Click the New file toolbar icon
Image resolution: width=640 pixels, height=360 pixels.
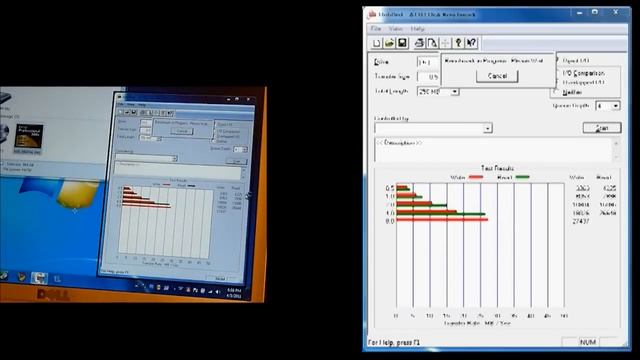pyautogui.click(x=376, y=43)
